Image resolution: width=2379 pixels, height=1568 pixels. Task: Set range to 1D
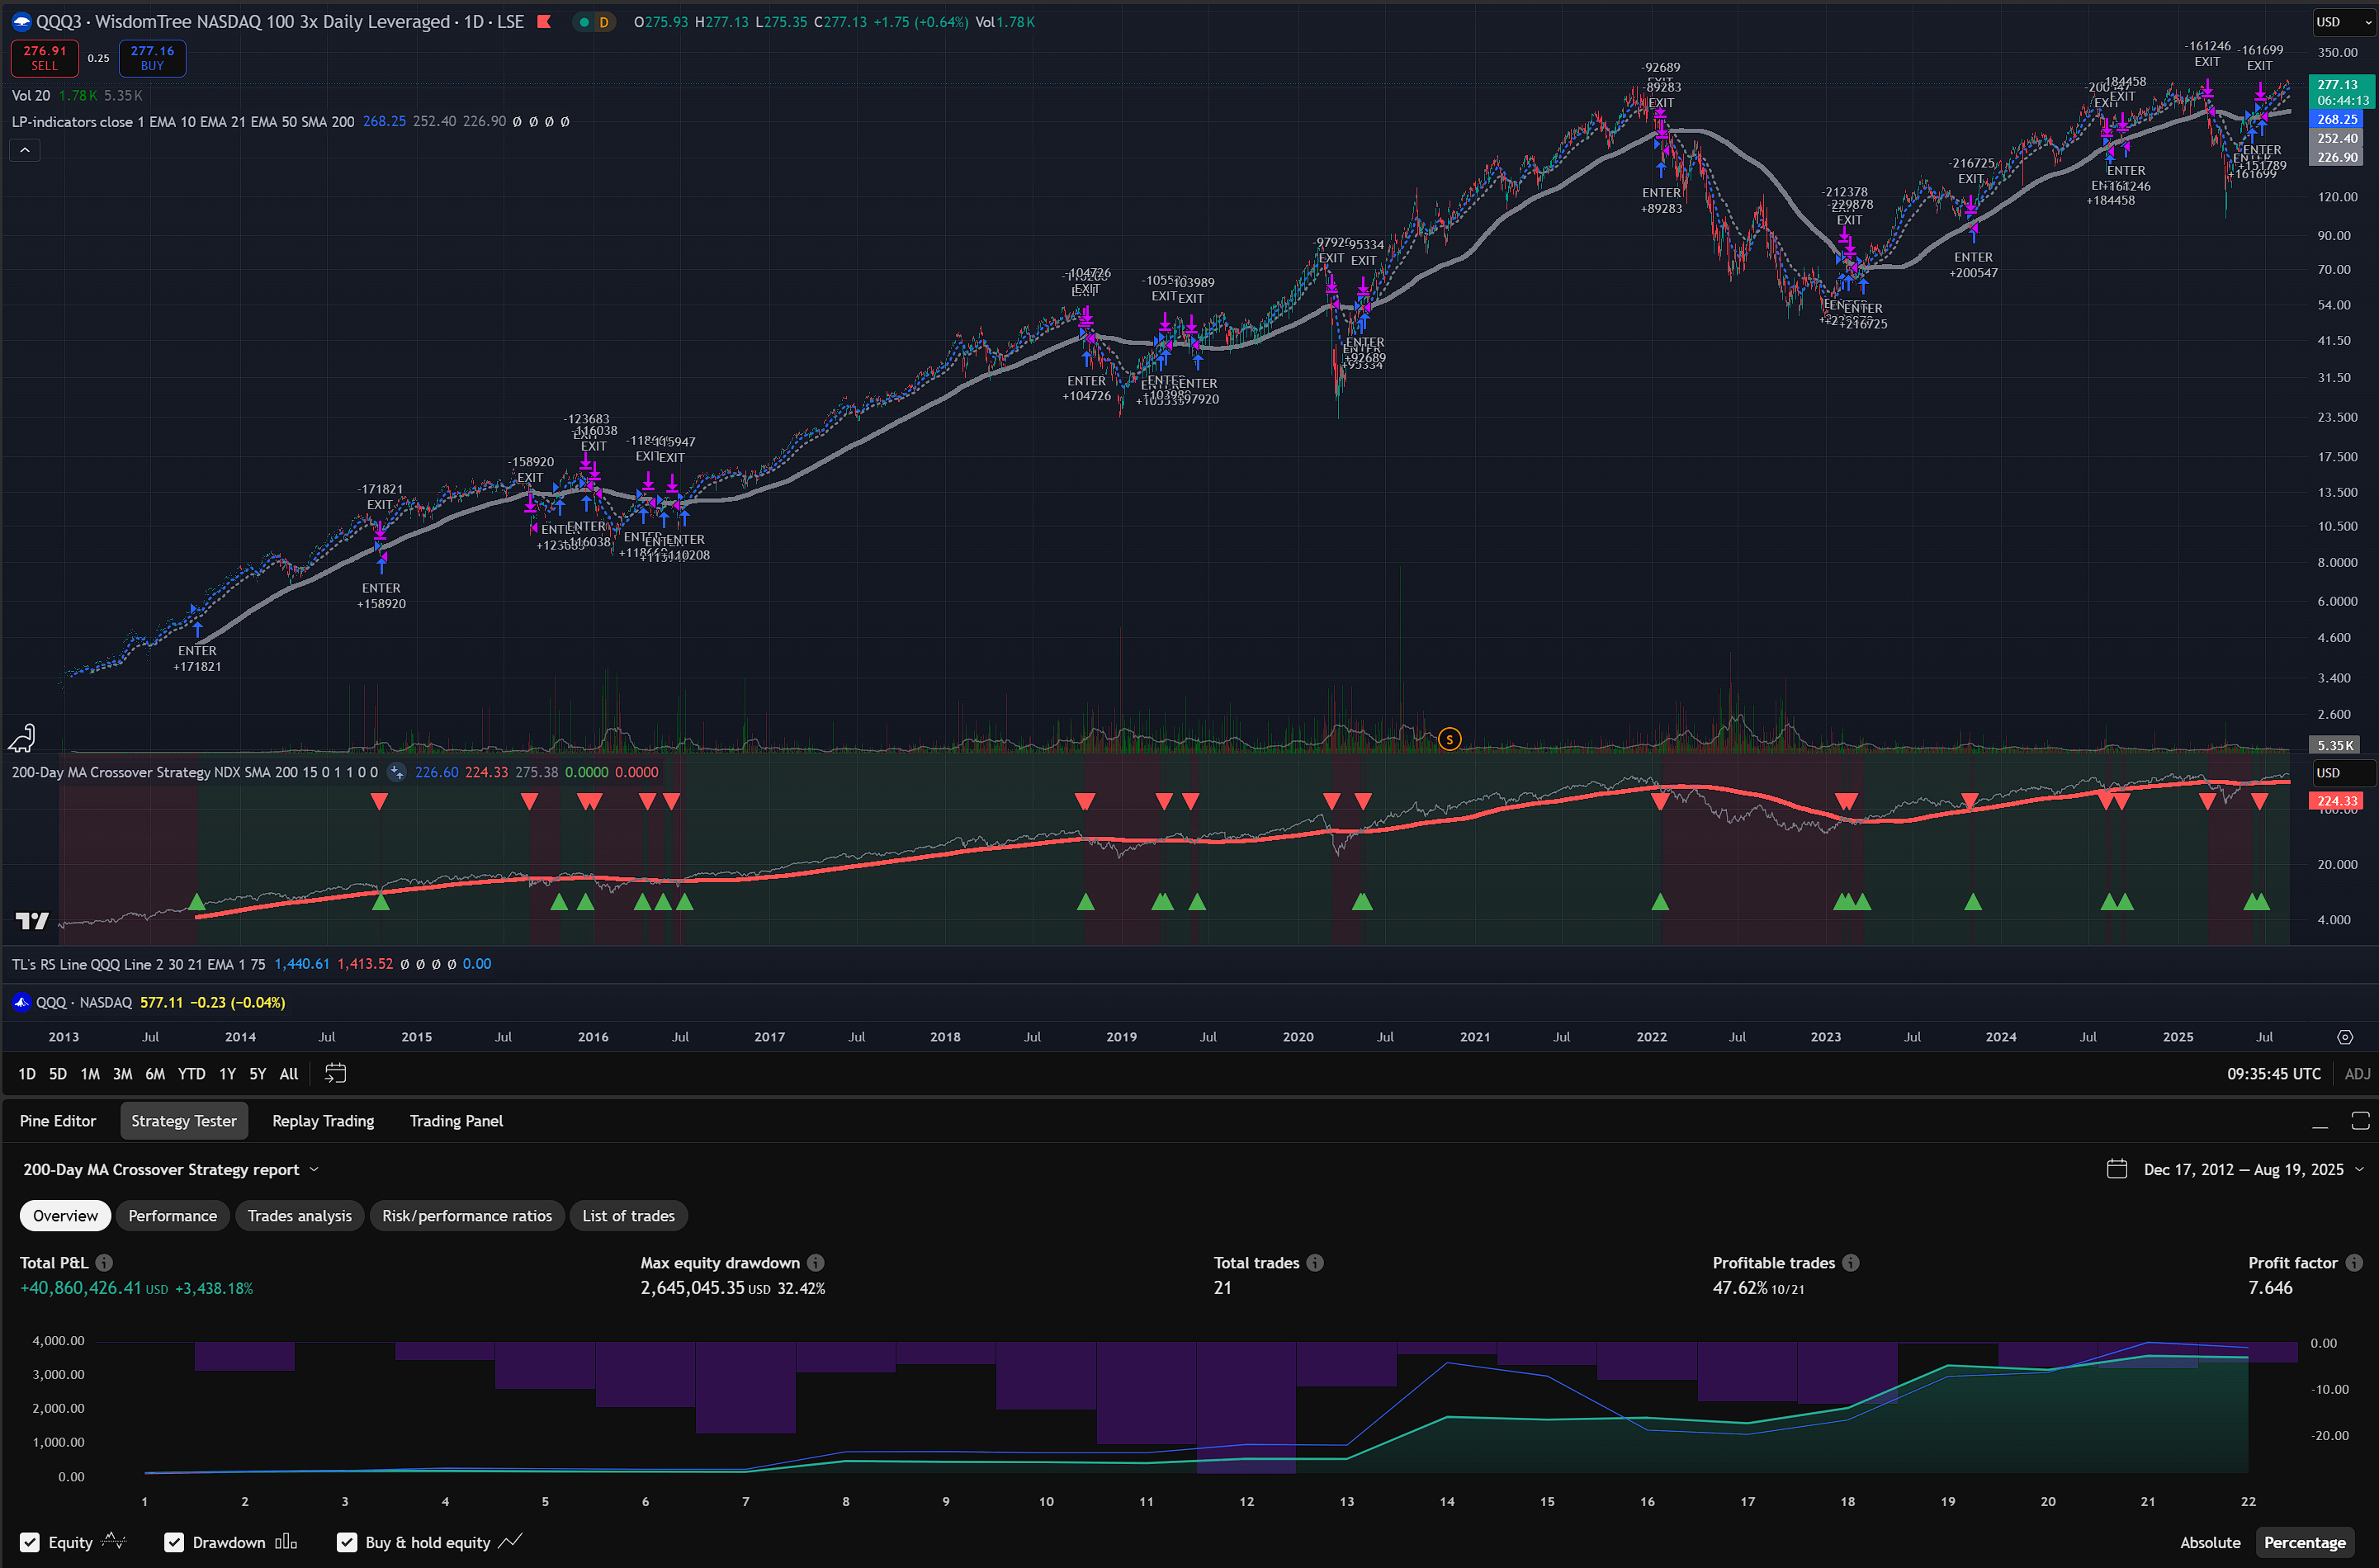(x=27, y=1074)
